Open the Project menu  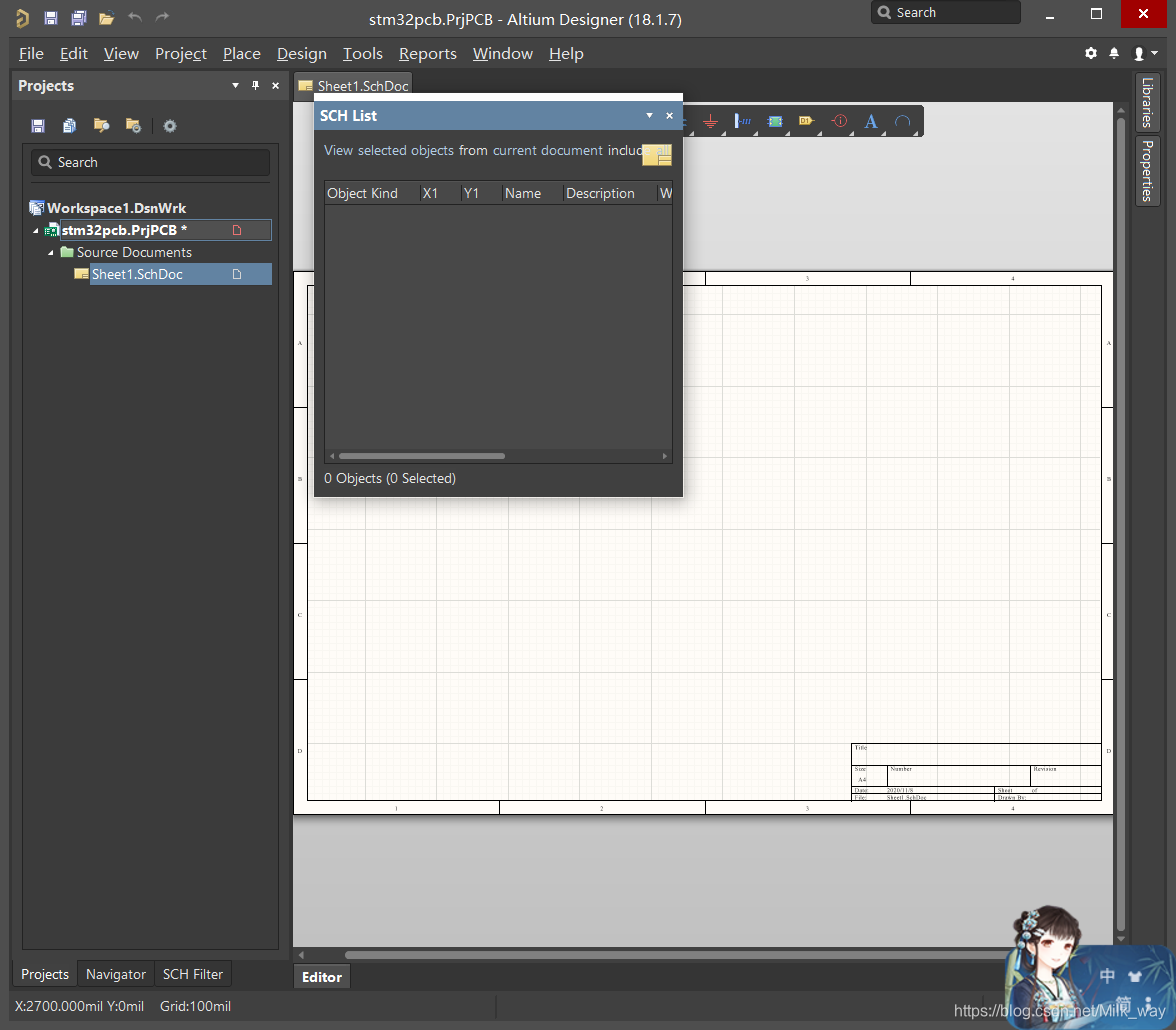[x=181, y=54]
